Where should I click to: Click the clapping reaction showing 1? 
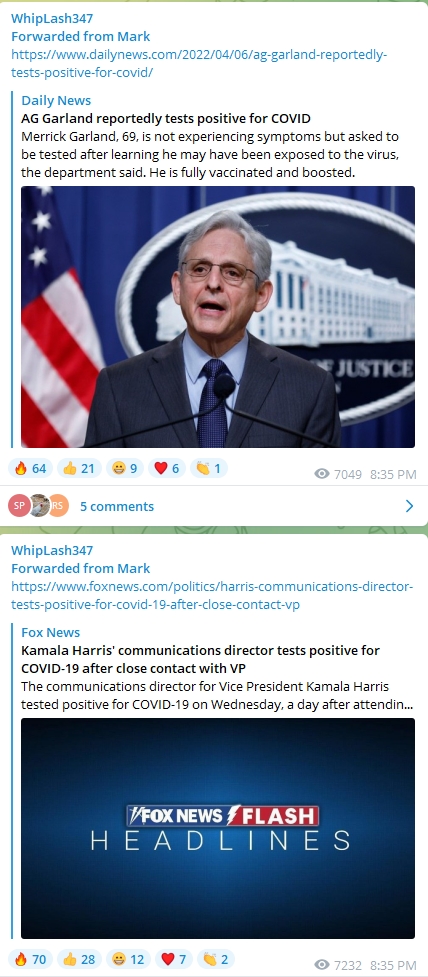point(209,468)
